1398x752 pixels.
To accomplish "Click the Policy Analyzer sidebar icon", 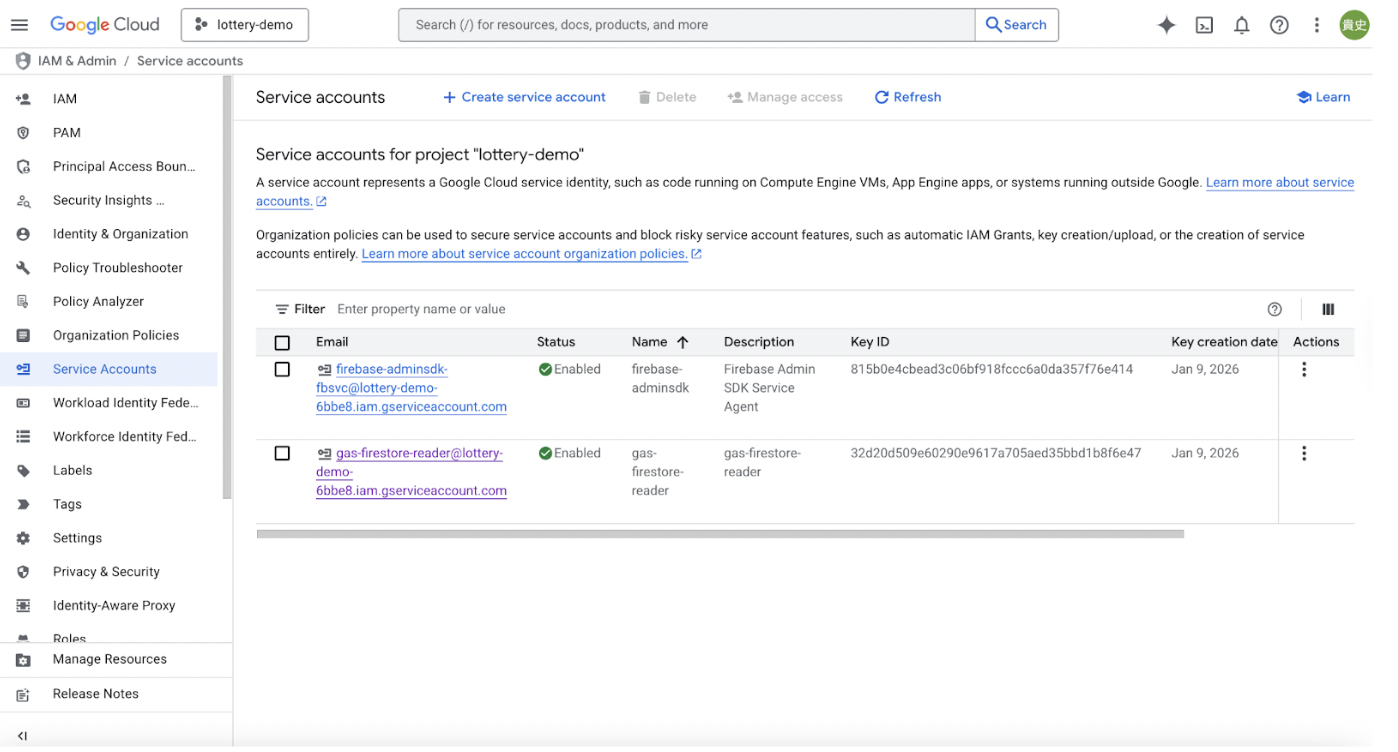I will click(23, 302).
